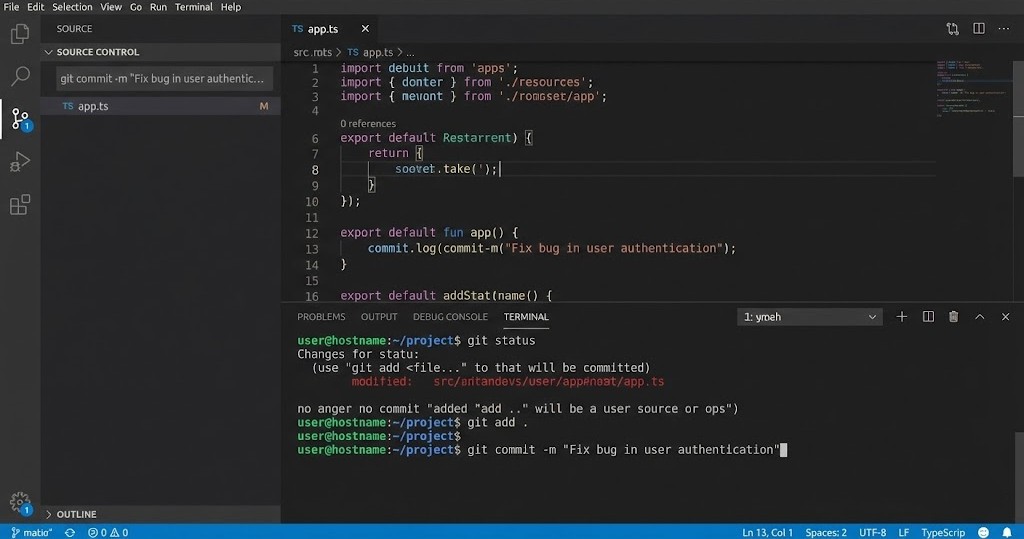Click the 'git status' command text in terminal
The width and height of the screenshot is (1024, 539).
pyautogui.click(x=501, y=340)
